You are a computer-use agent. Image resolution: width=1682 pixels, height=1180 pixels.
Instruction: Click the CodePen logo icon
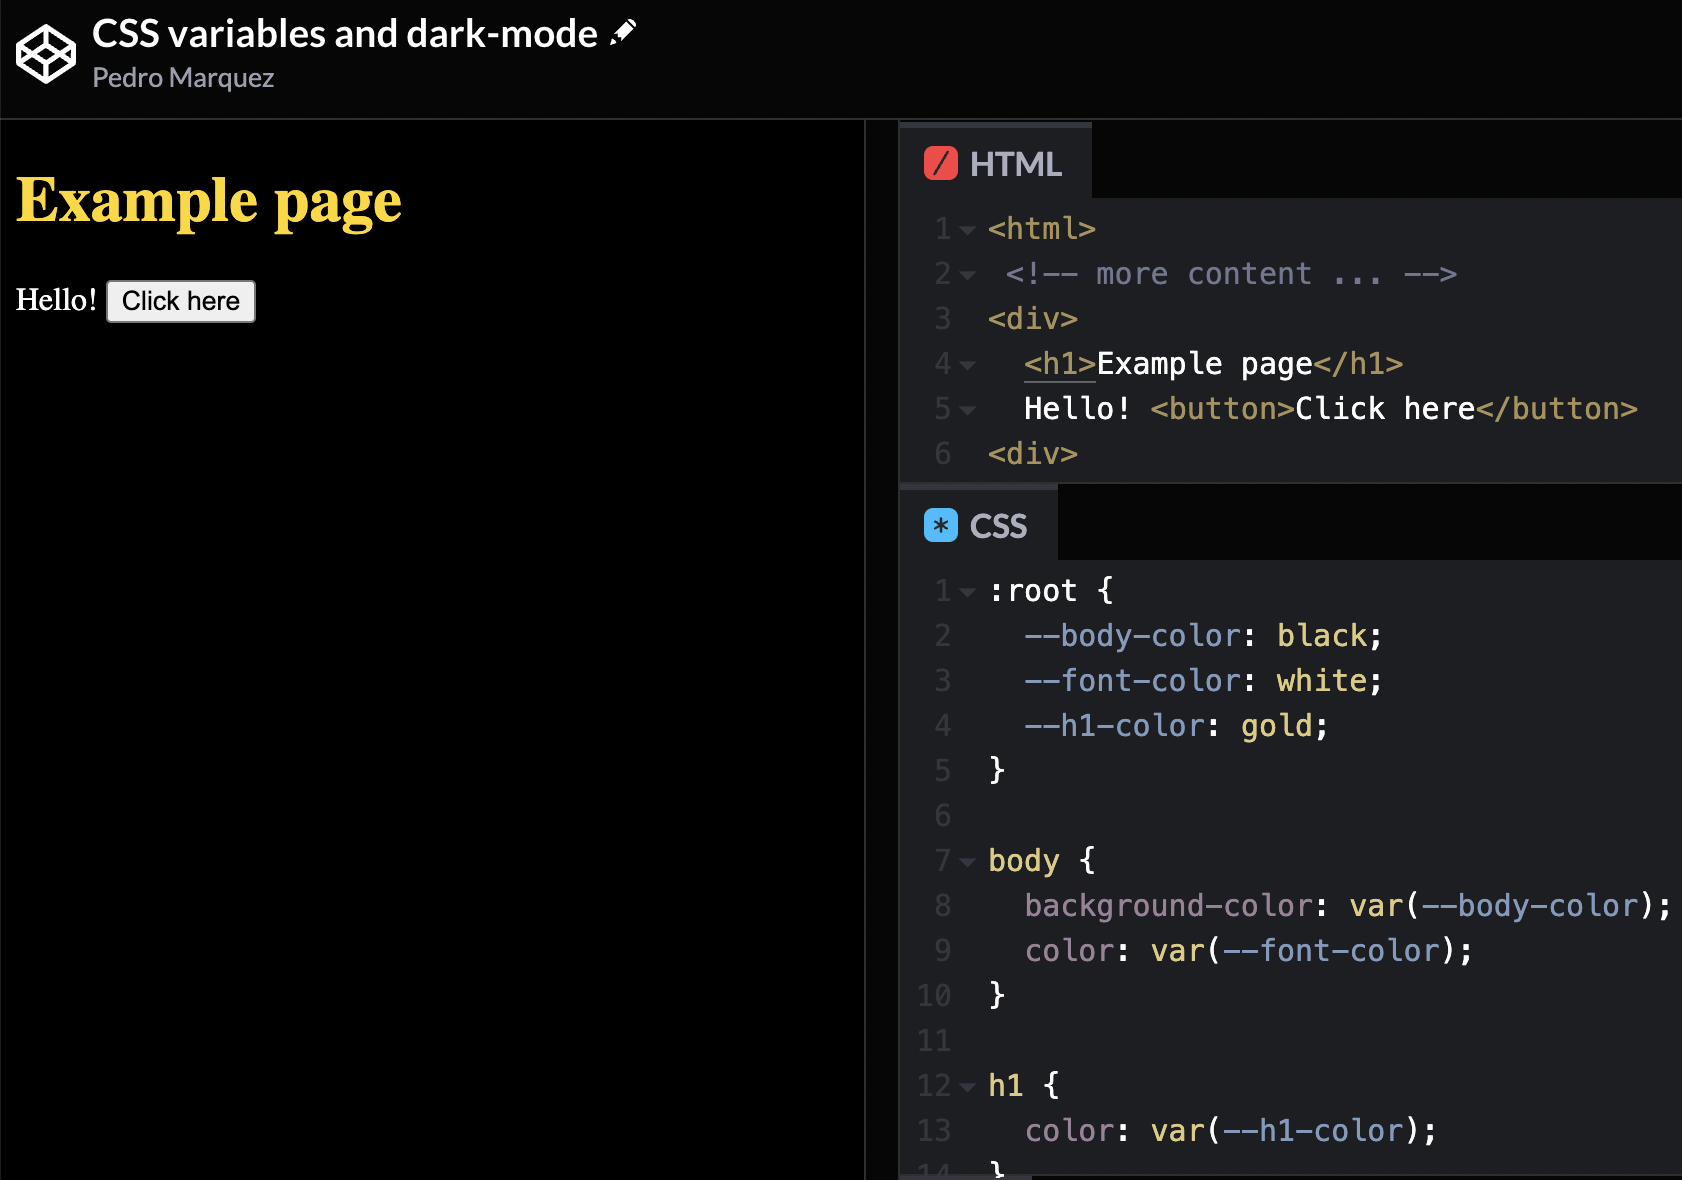tap(44, 53)
